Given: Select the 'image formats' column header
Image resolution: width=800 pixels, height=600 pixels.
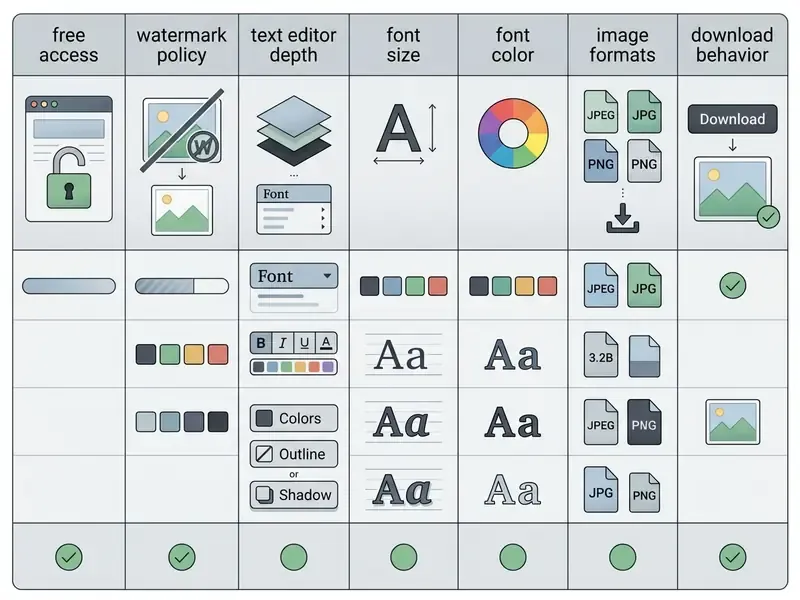Looking at the screenshot, I should point(622,45).
